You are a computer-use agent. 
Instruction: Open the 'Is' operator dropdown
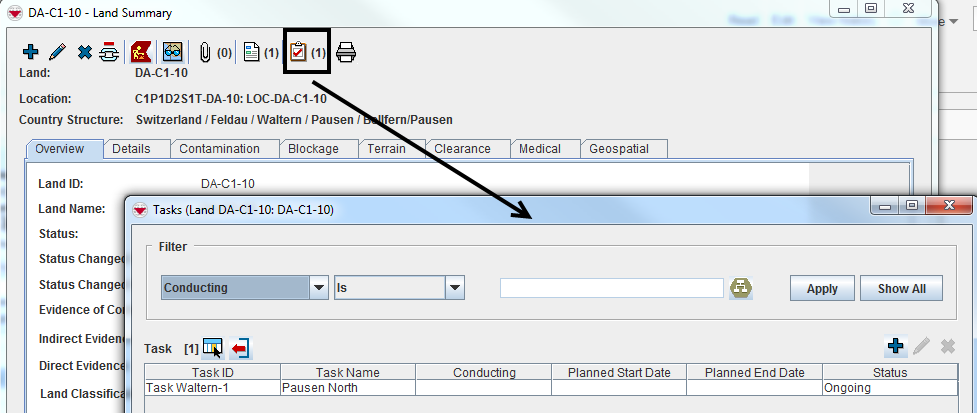point(455,288)
